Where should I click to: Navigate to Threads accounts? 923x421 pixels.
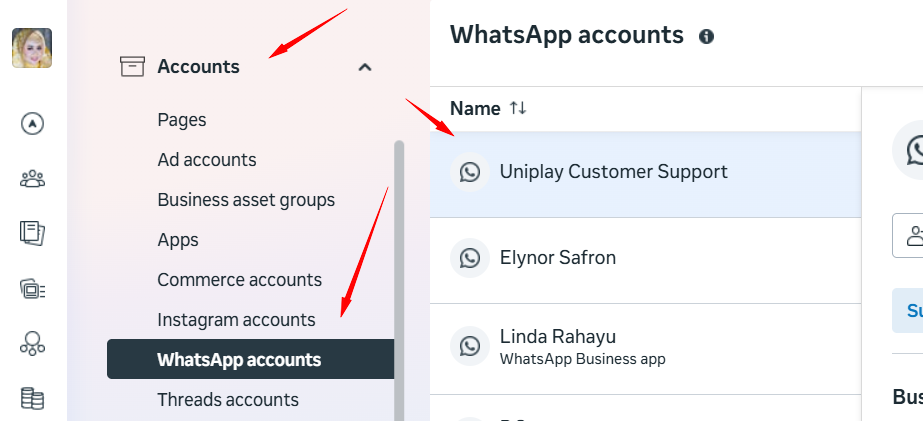228,400
